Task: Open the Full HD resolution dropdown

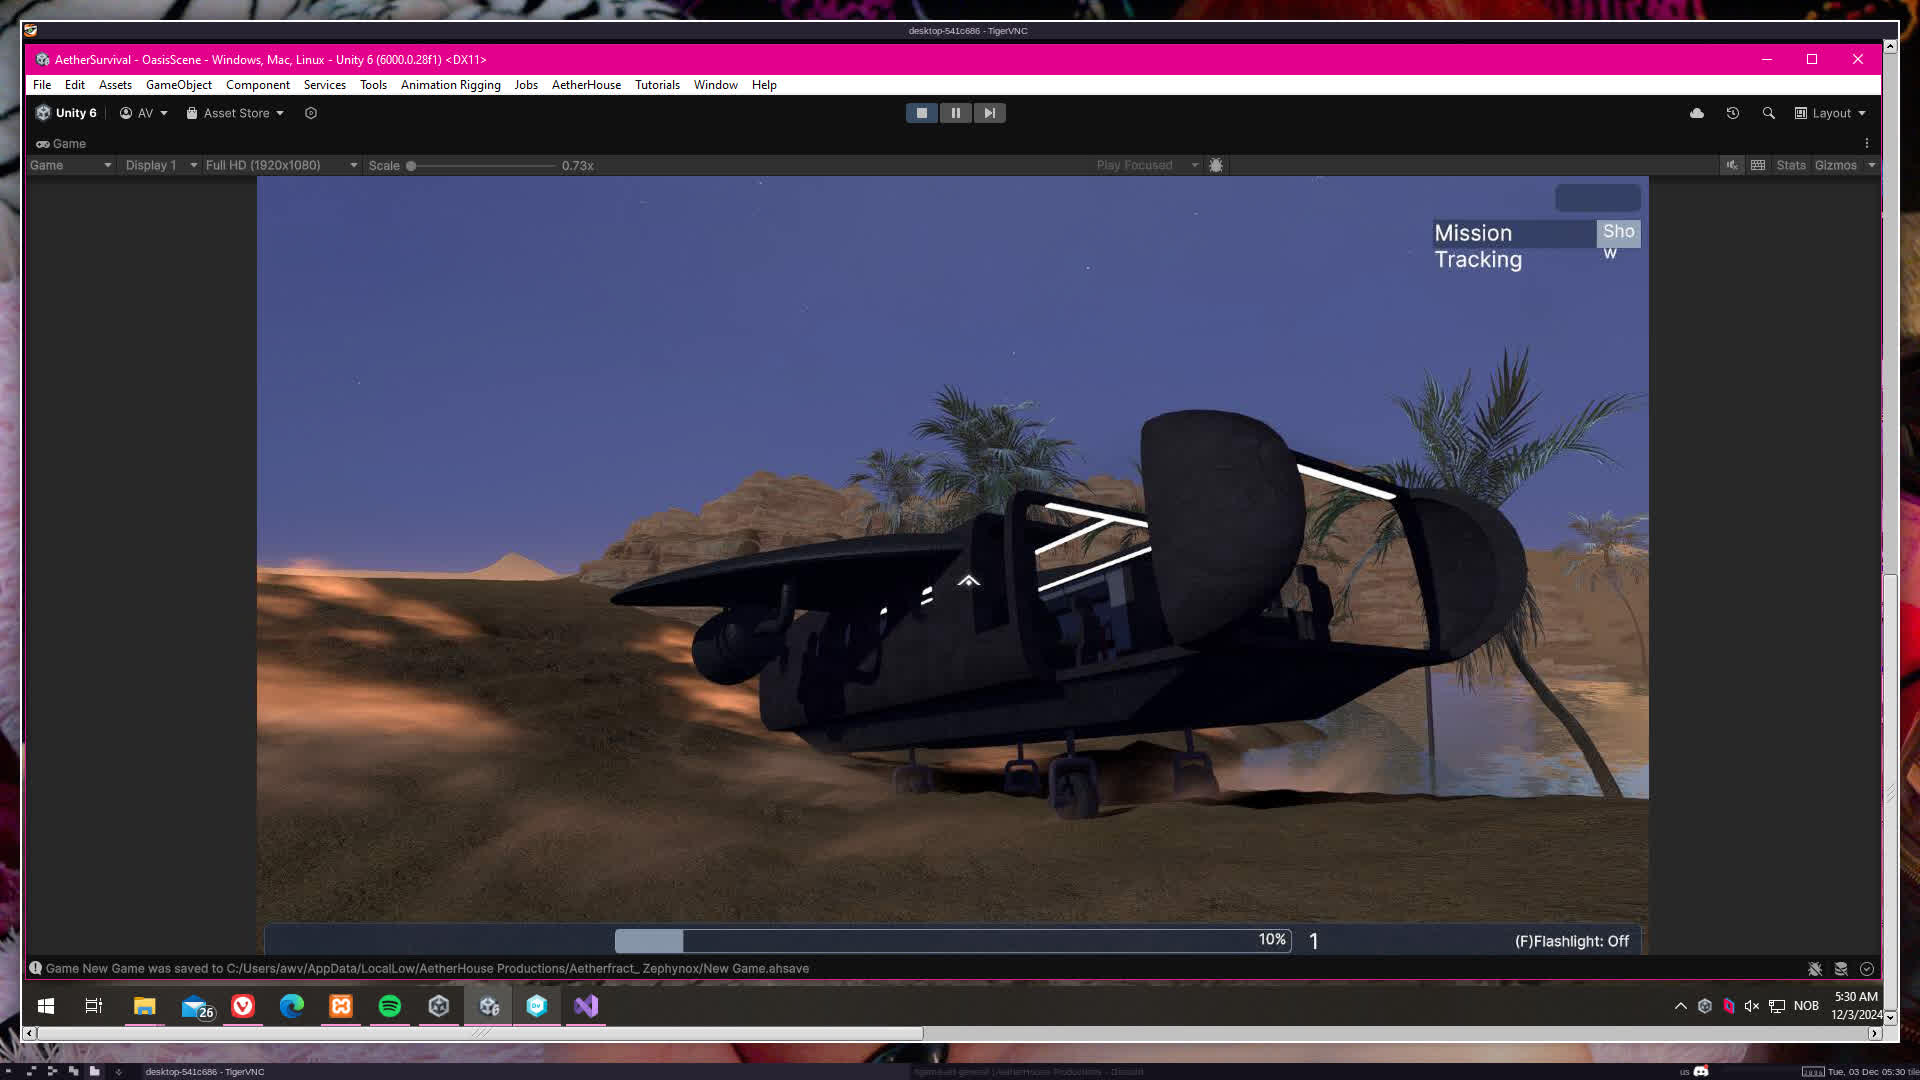Action: point(281,165)
